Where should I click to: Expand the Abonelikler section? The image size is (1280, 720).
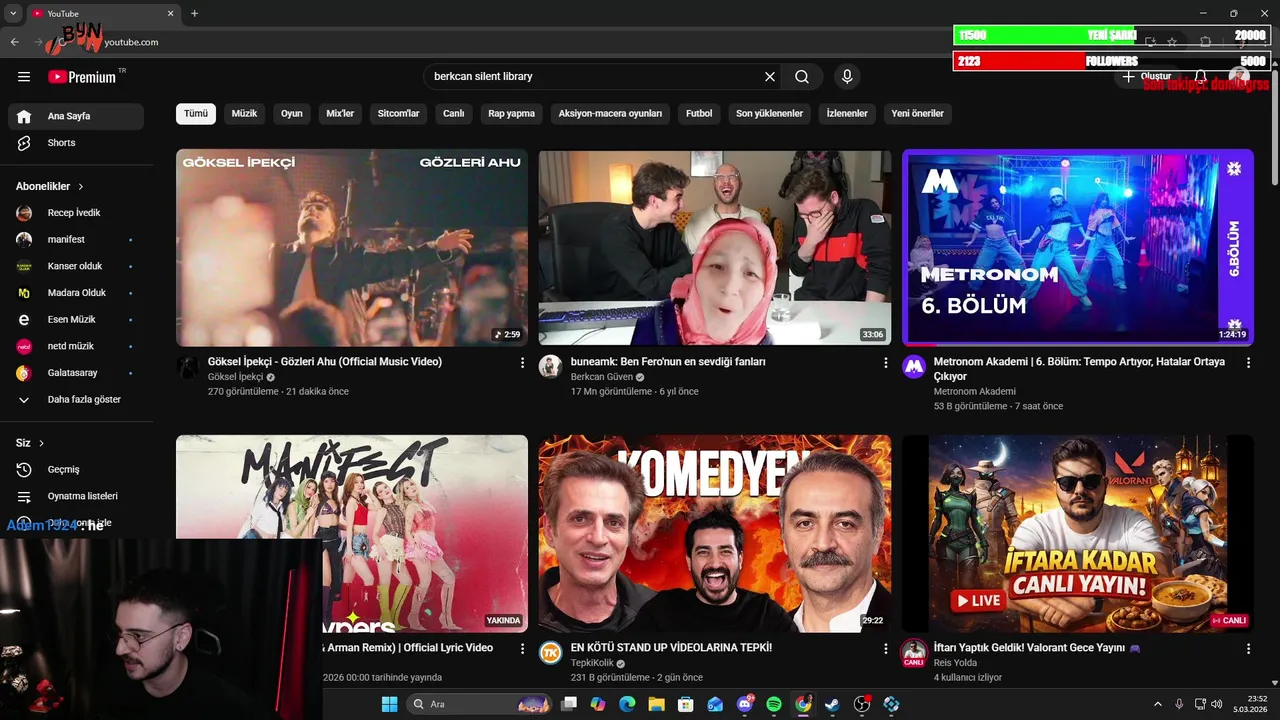click(50, 186)
